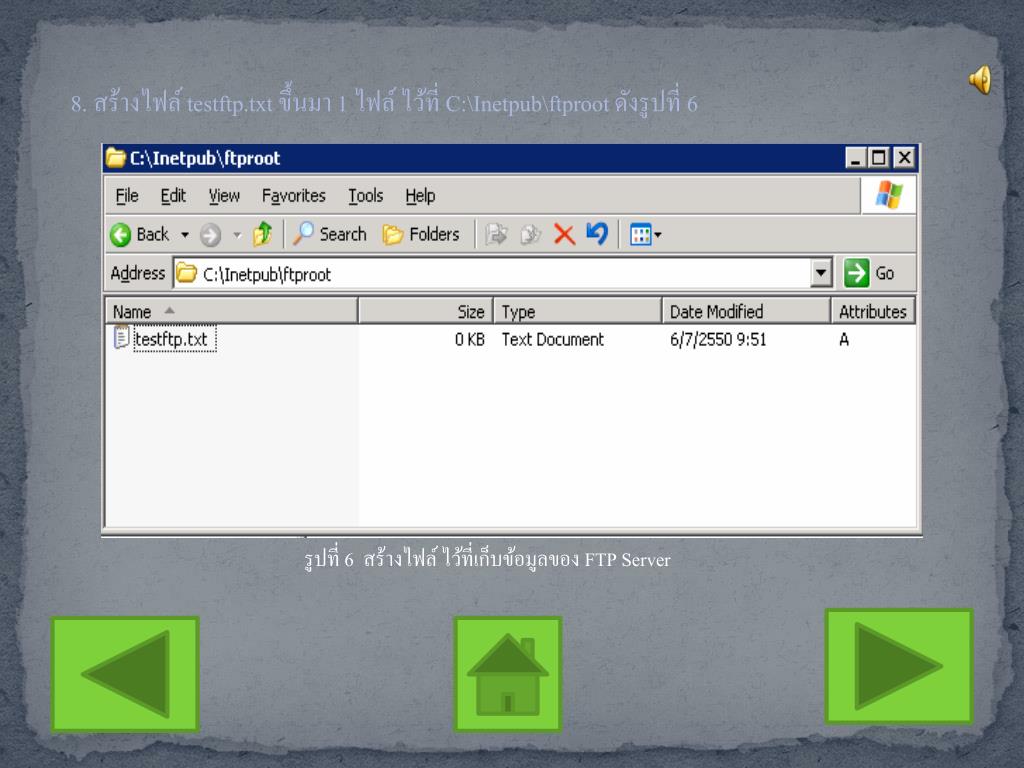The width and height of the screenshot is (1024, 768).
Task: Click the grayed Forward arrow icon
Action: pos(210,235)
